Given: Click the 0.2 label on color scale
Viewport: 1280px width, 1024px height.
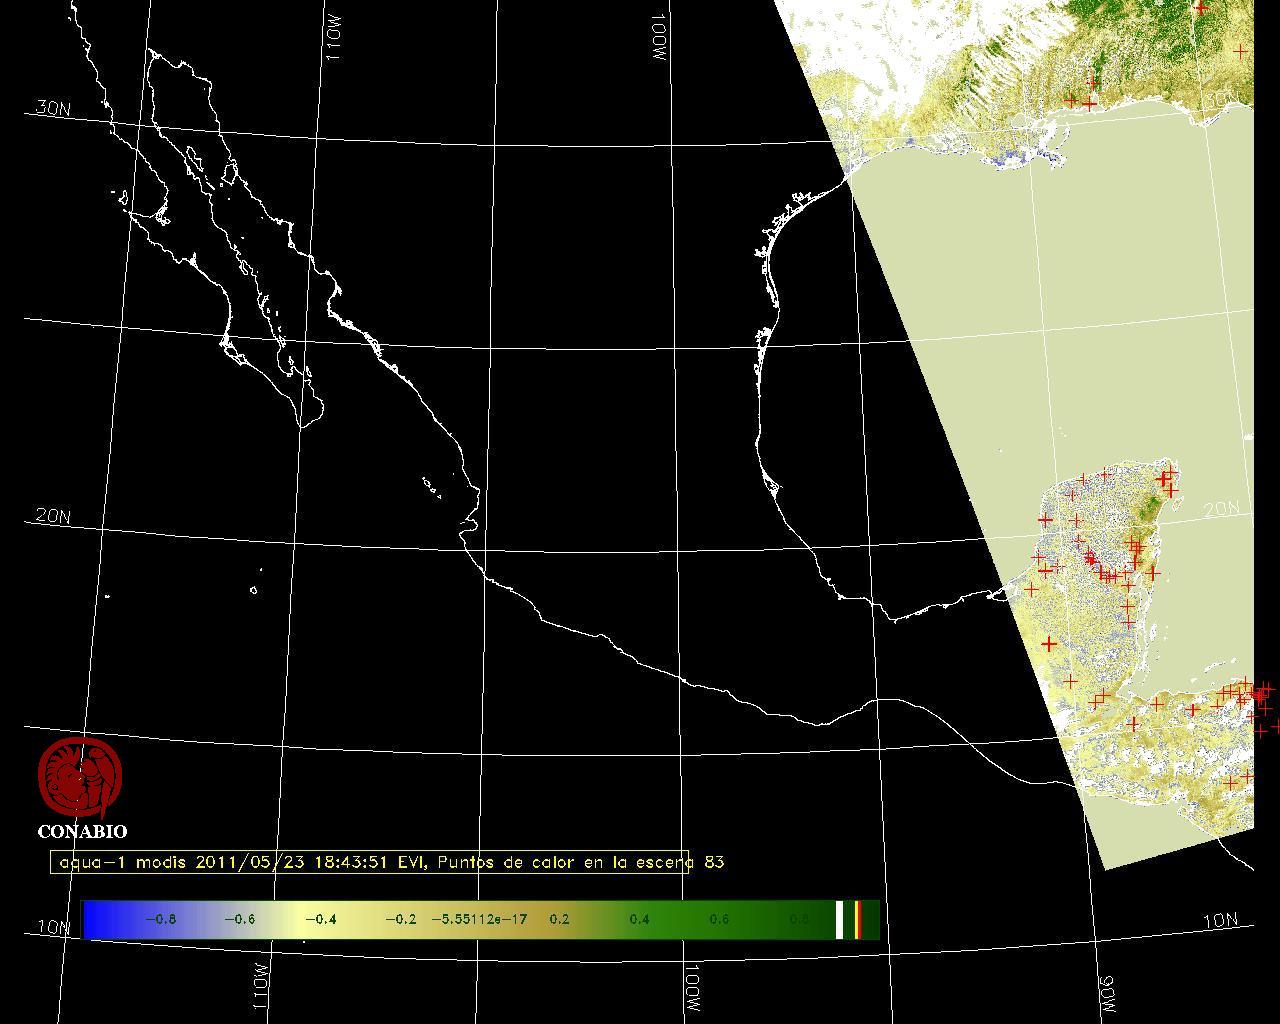Looking at the screenshot, I should (559, 919).
